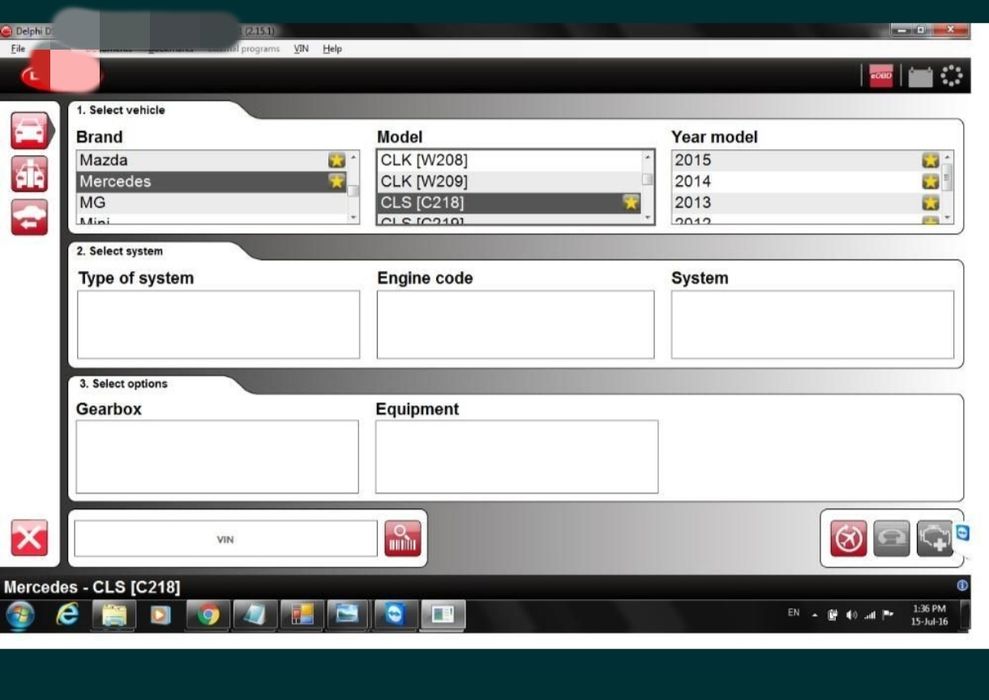Open Google Chrome from taskbar

coord(208,615)
